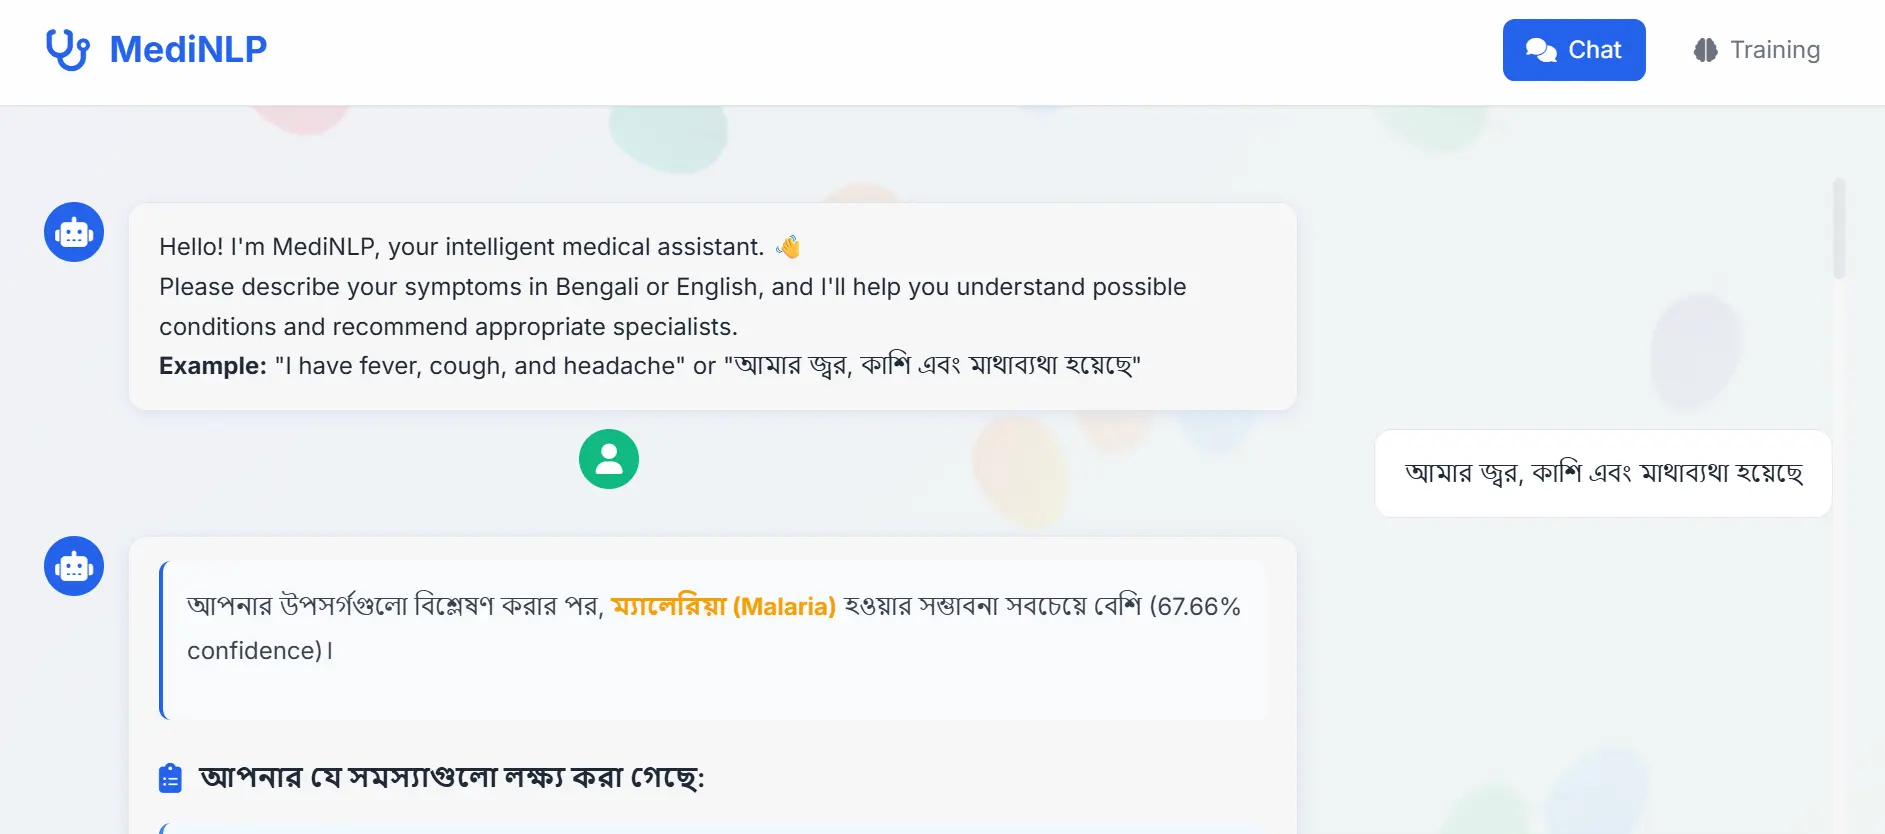1885x834 pixels.
Task: Click the stethoscope logo icon
Action: (x=67, y=50)
